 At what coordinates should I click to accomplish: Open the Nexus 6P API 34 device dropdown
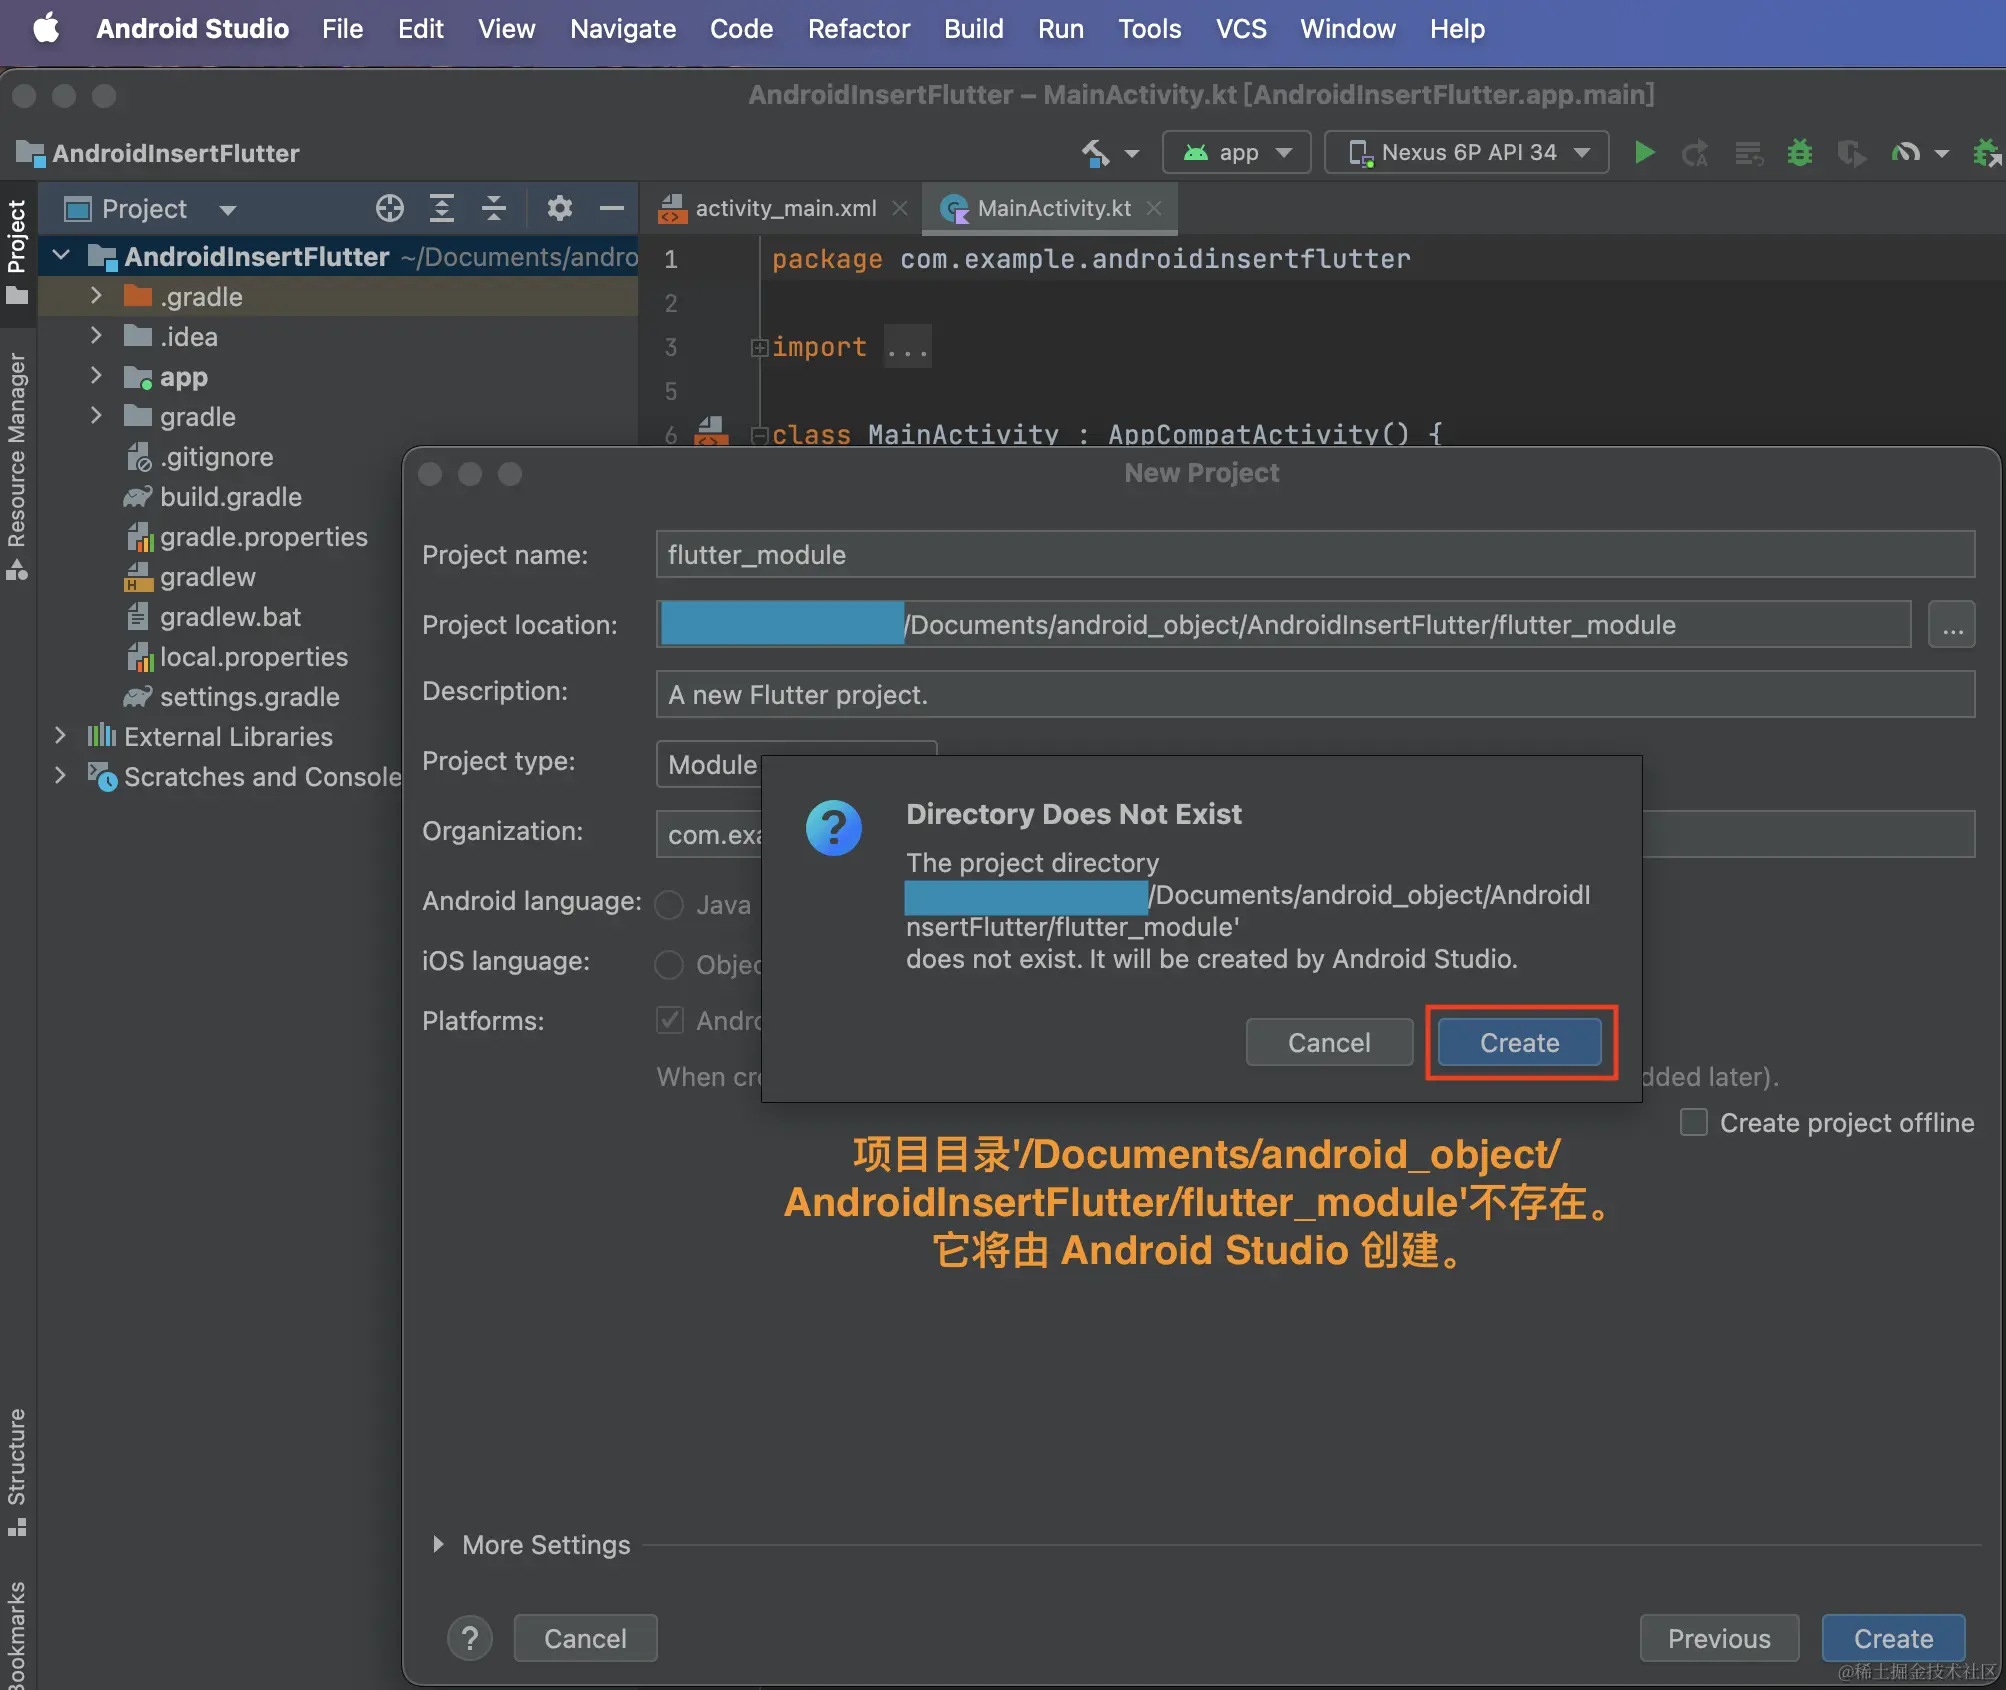1466,152
